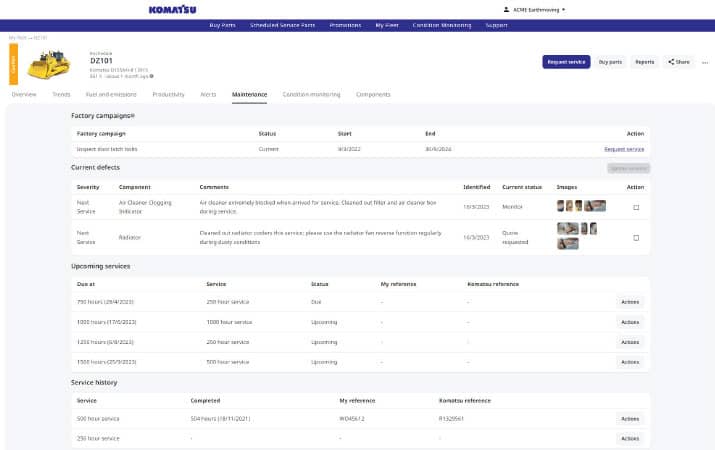This screenshot has height=450, width=715.
Task: Tick the Radiator defect checkbox
Action: click(635, 238)
